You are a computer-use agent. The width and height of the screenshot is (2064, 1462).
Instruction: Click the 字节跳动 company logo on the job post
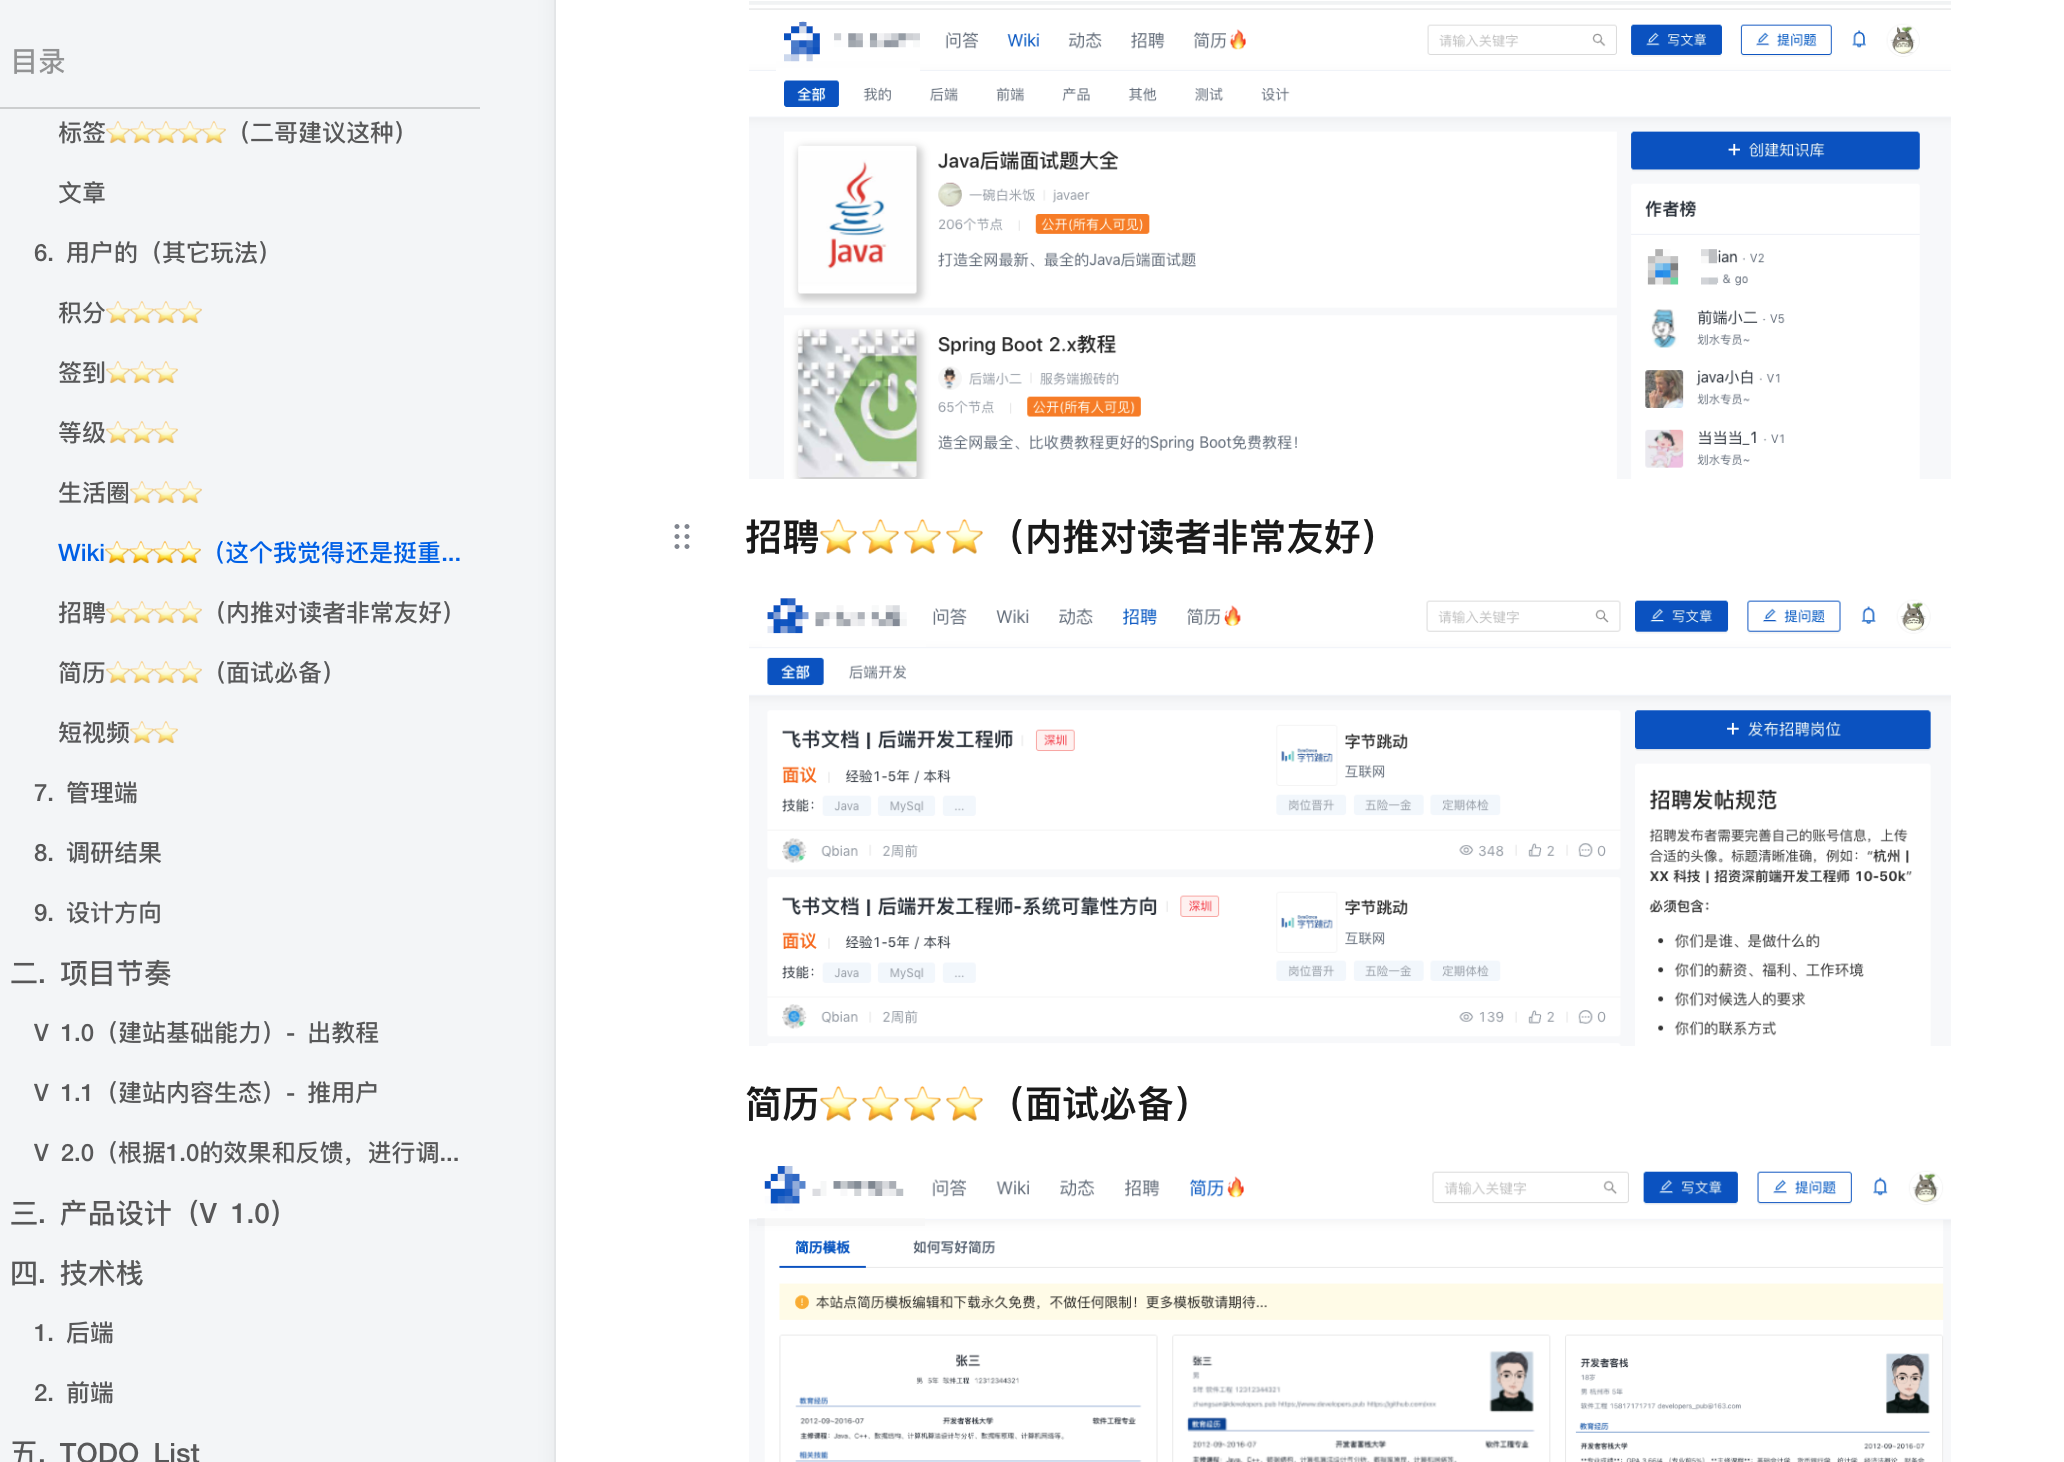coord(1306,754)
